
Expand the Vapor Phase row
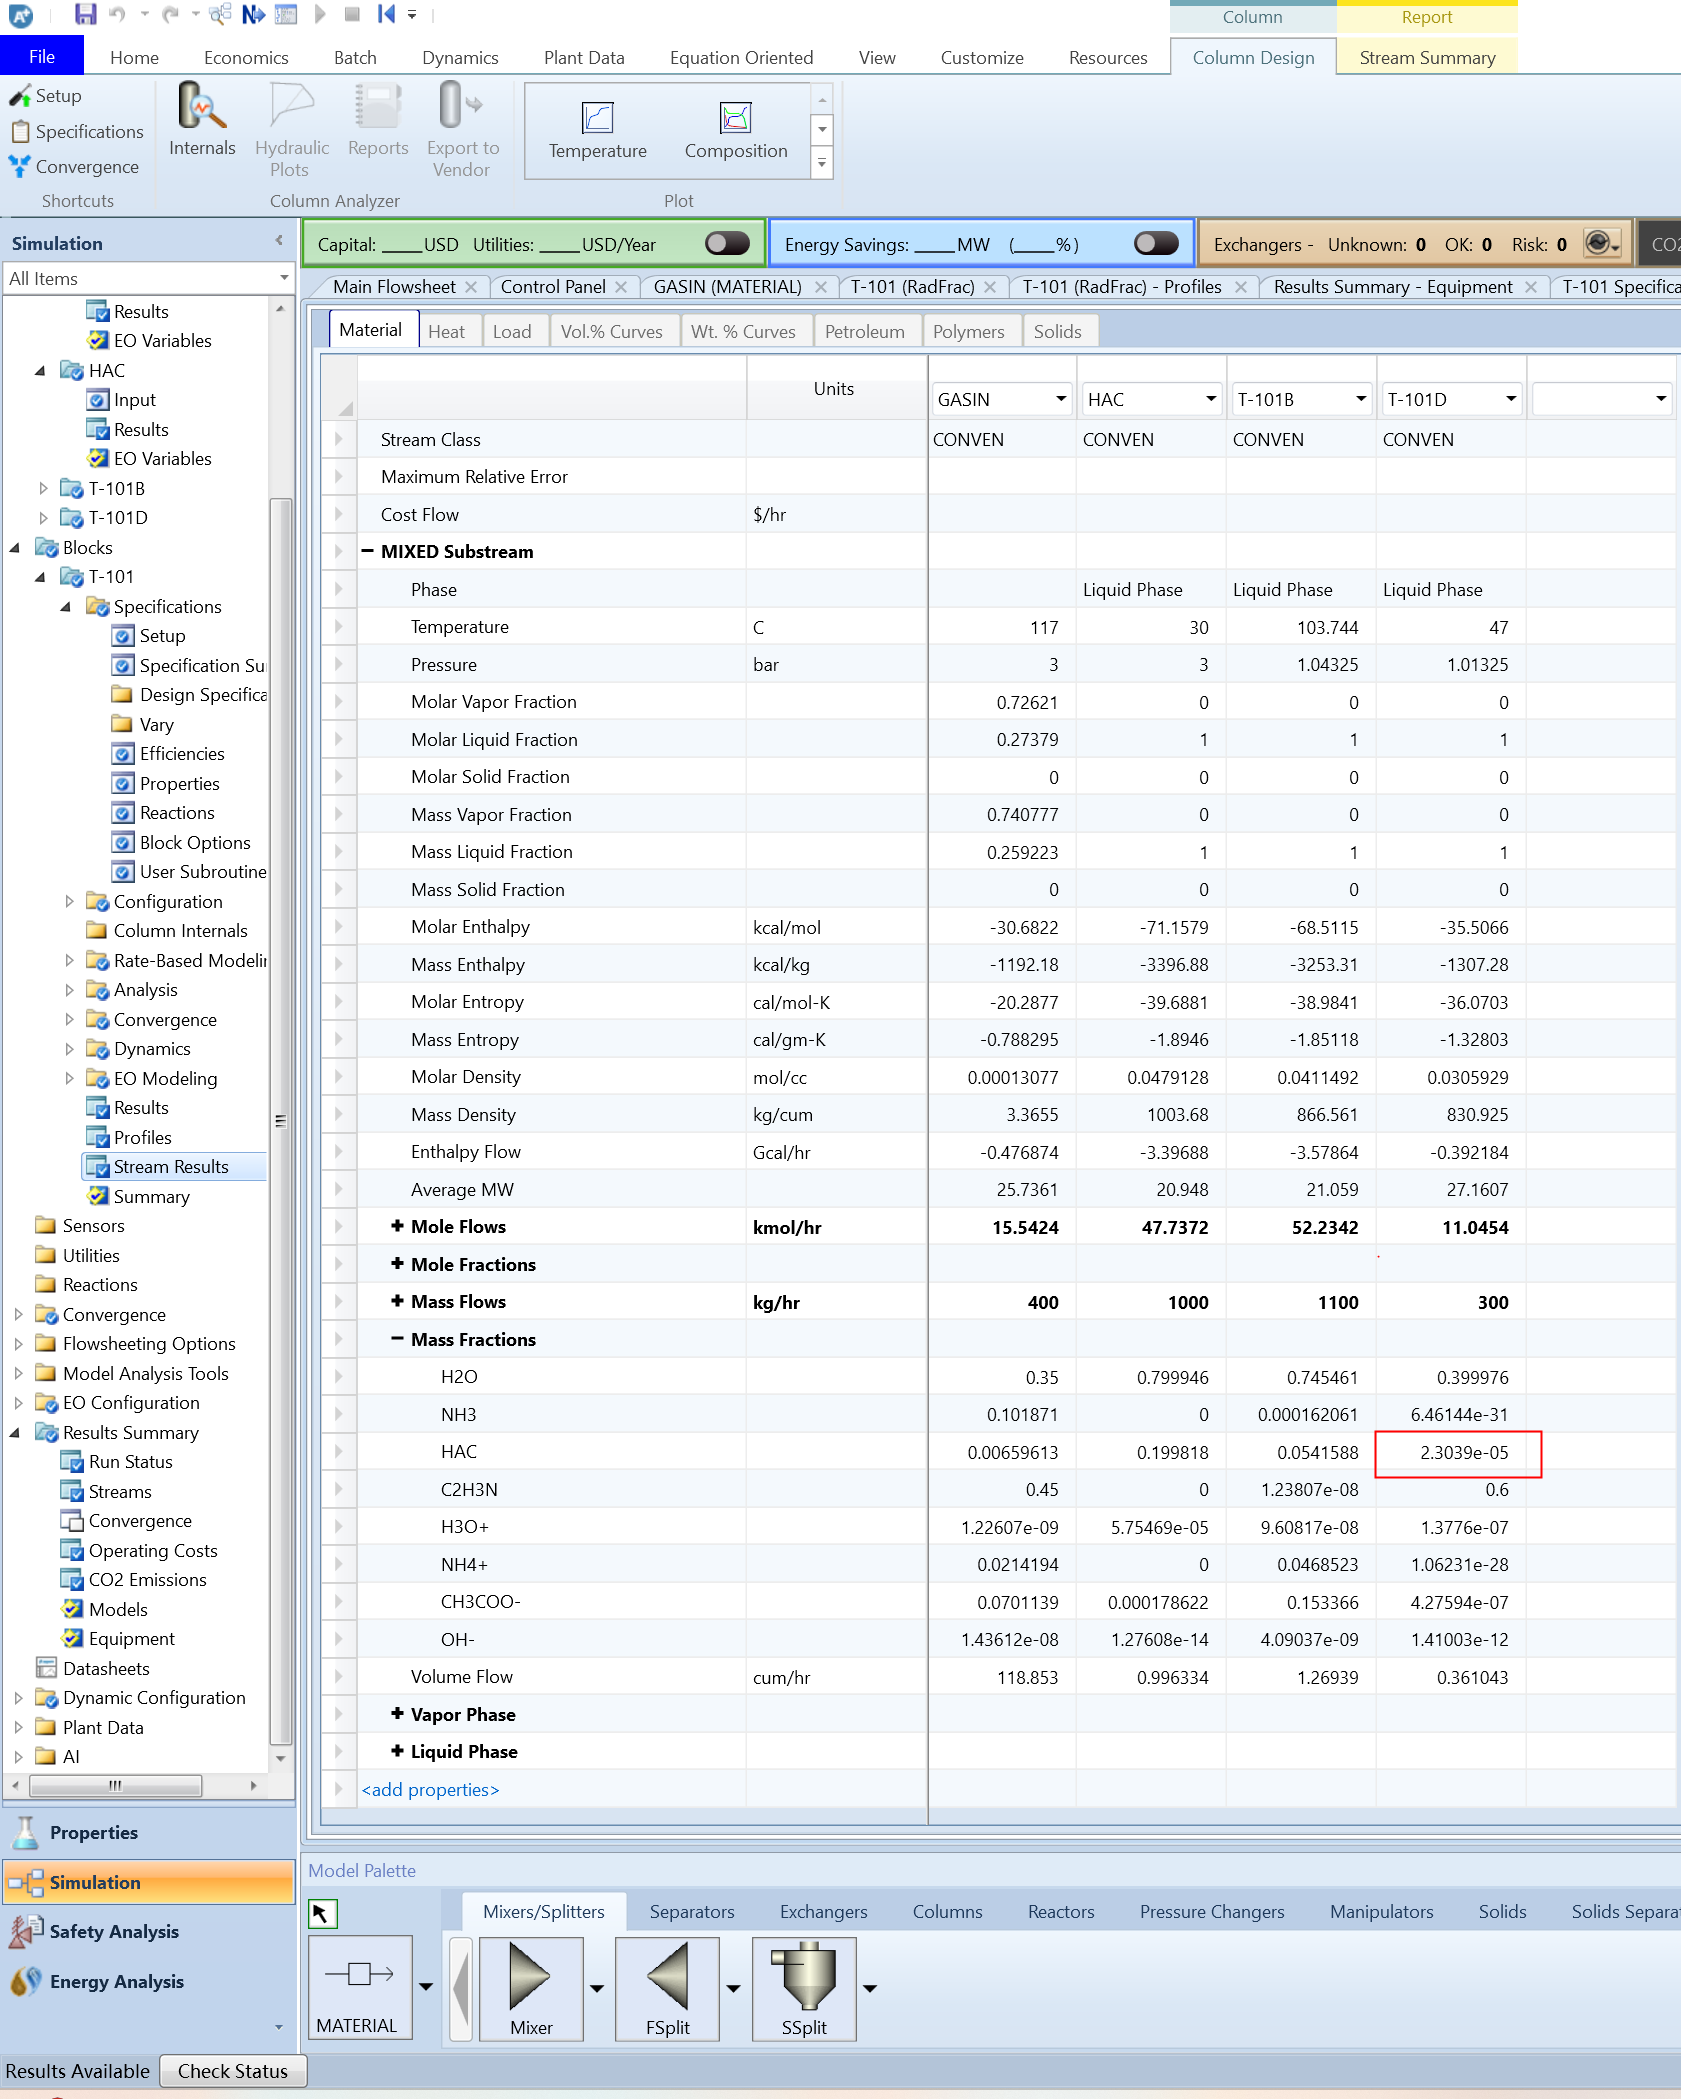[x=397, y=1714]
